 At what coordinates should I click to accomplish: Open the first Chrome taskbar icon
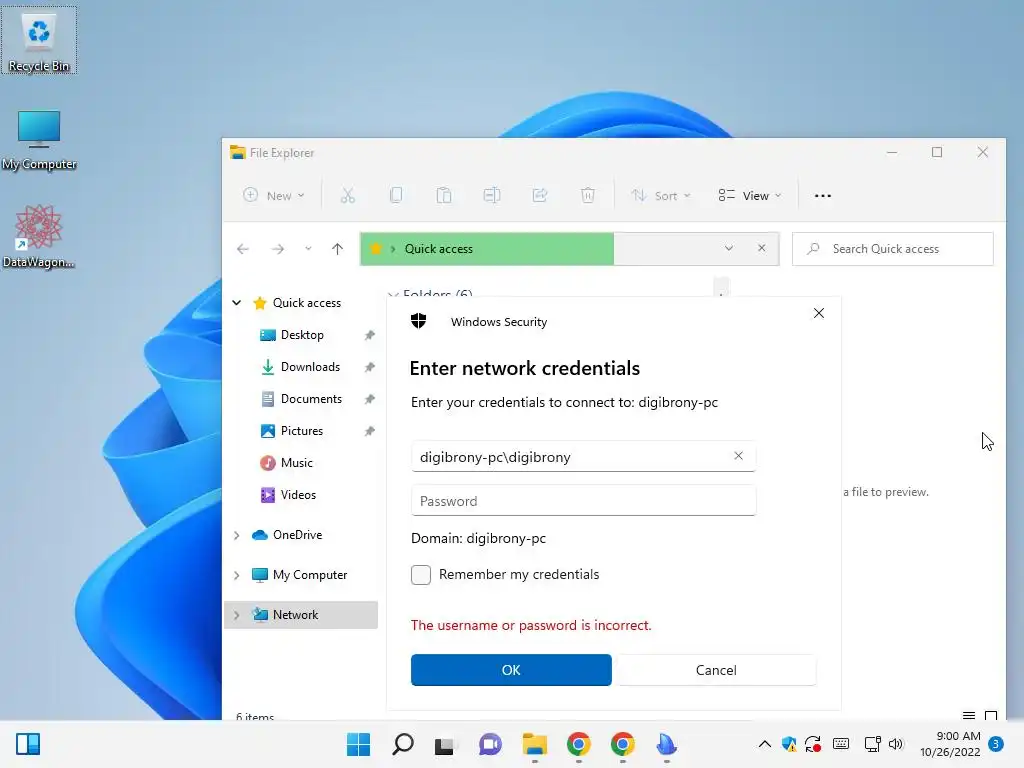[x=579, y=744]
